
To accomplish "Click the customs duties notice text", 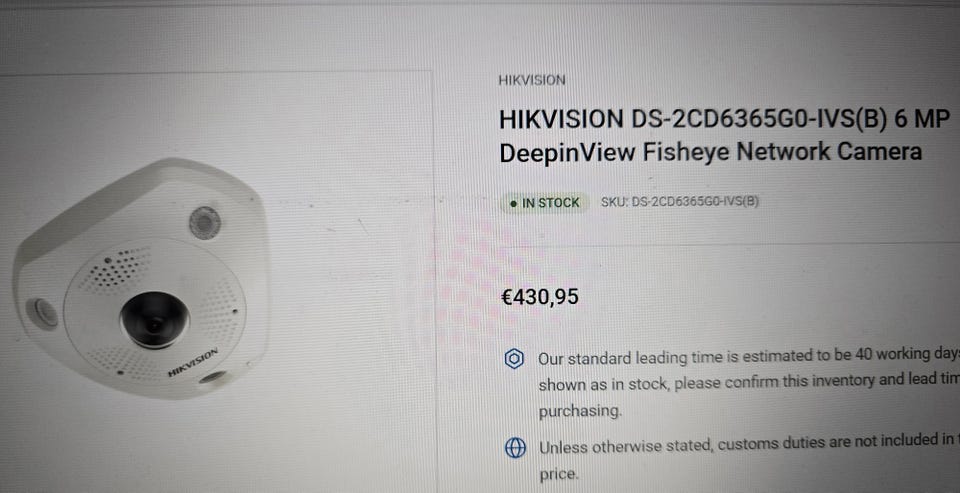I will [749, 458].
